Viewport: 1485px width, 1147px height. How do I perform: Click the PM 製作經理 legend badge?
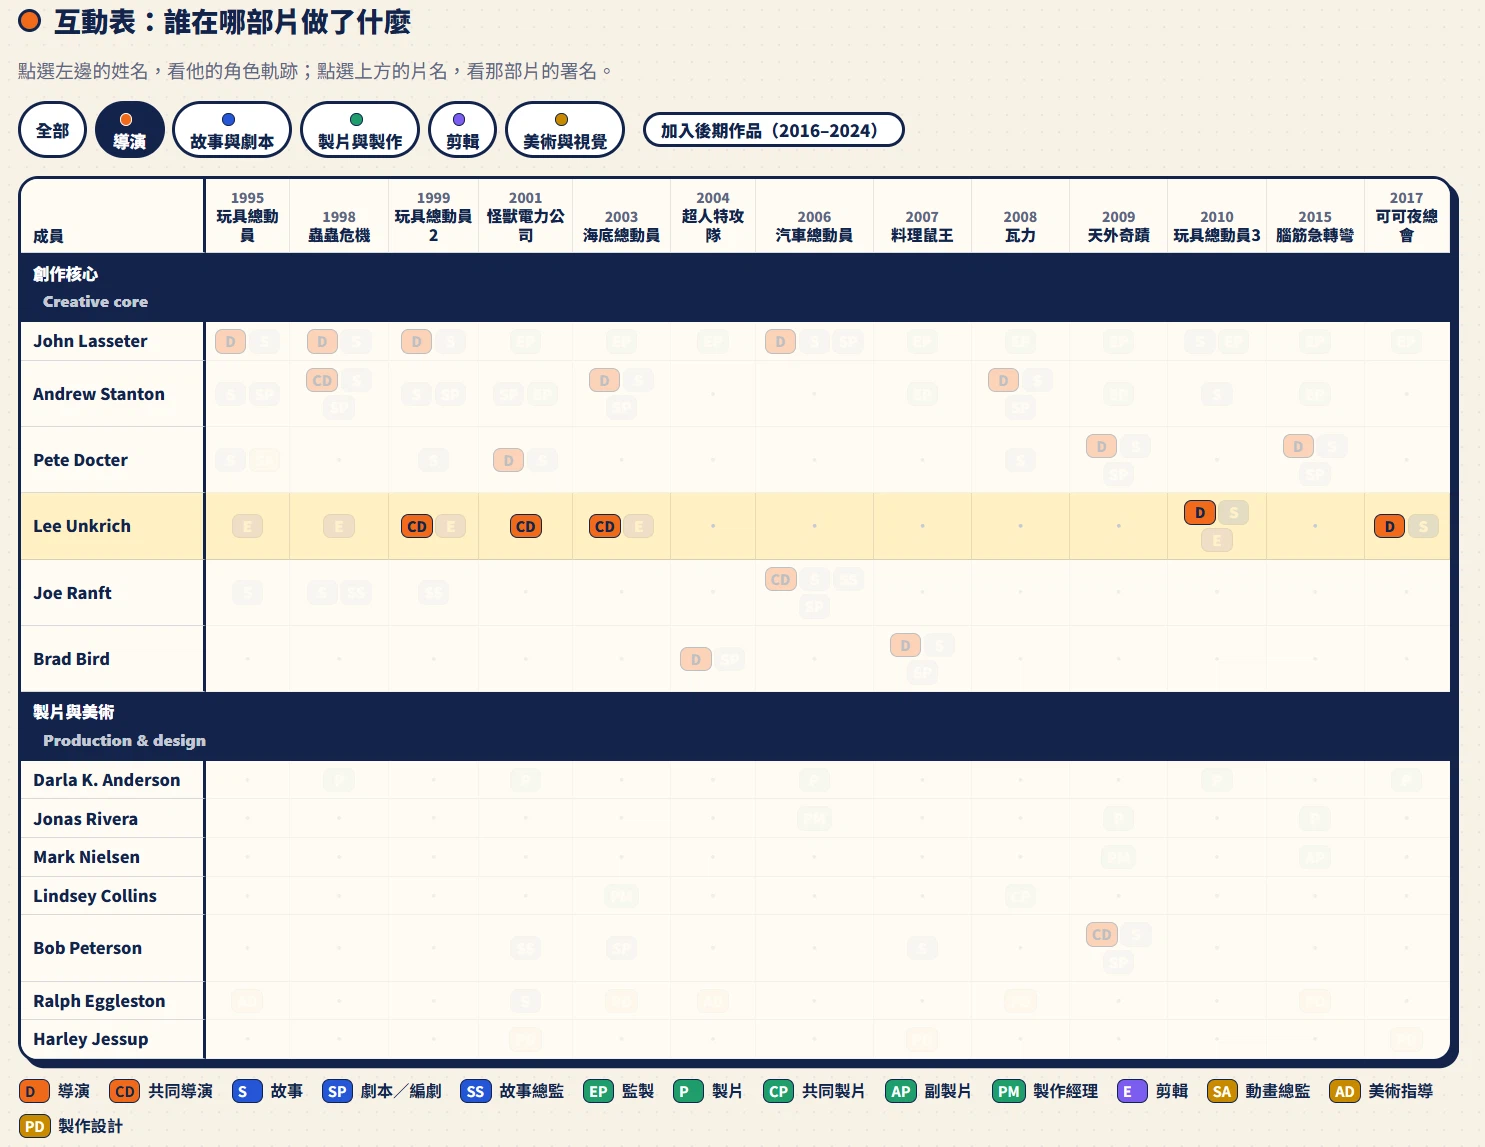click(1009, 1091)
